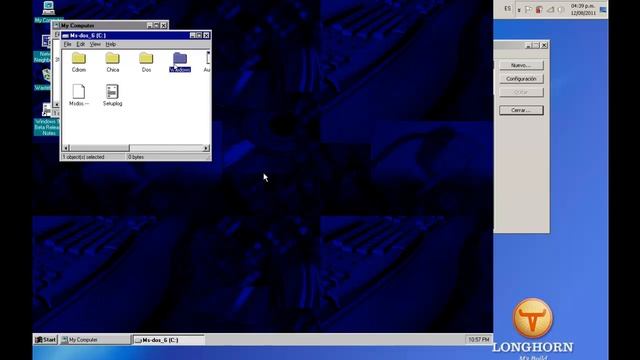Click '0 bytes' status bar text
640x360 pixels.
(136, 157)
